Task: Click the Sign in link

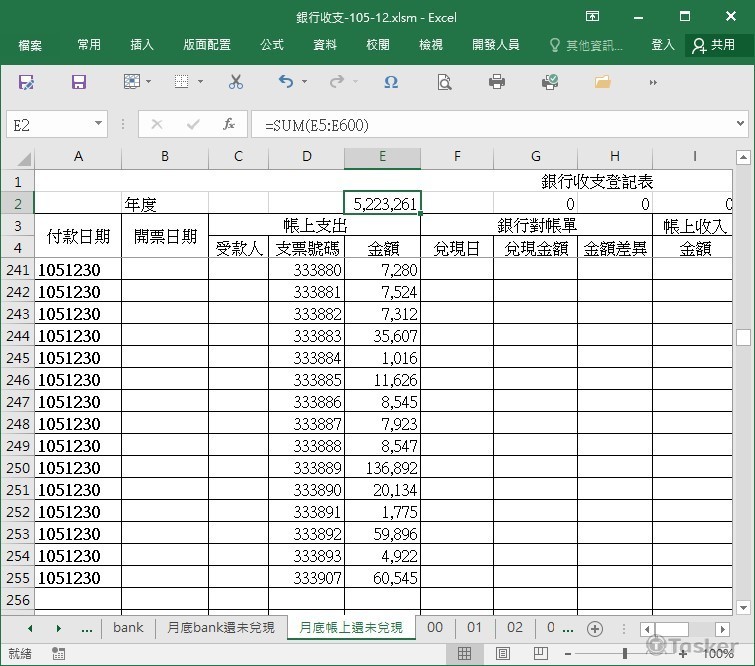Action: [663, 45]
